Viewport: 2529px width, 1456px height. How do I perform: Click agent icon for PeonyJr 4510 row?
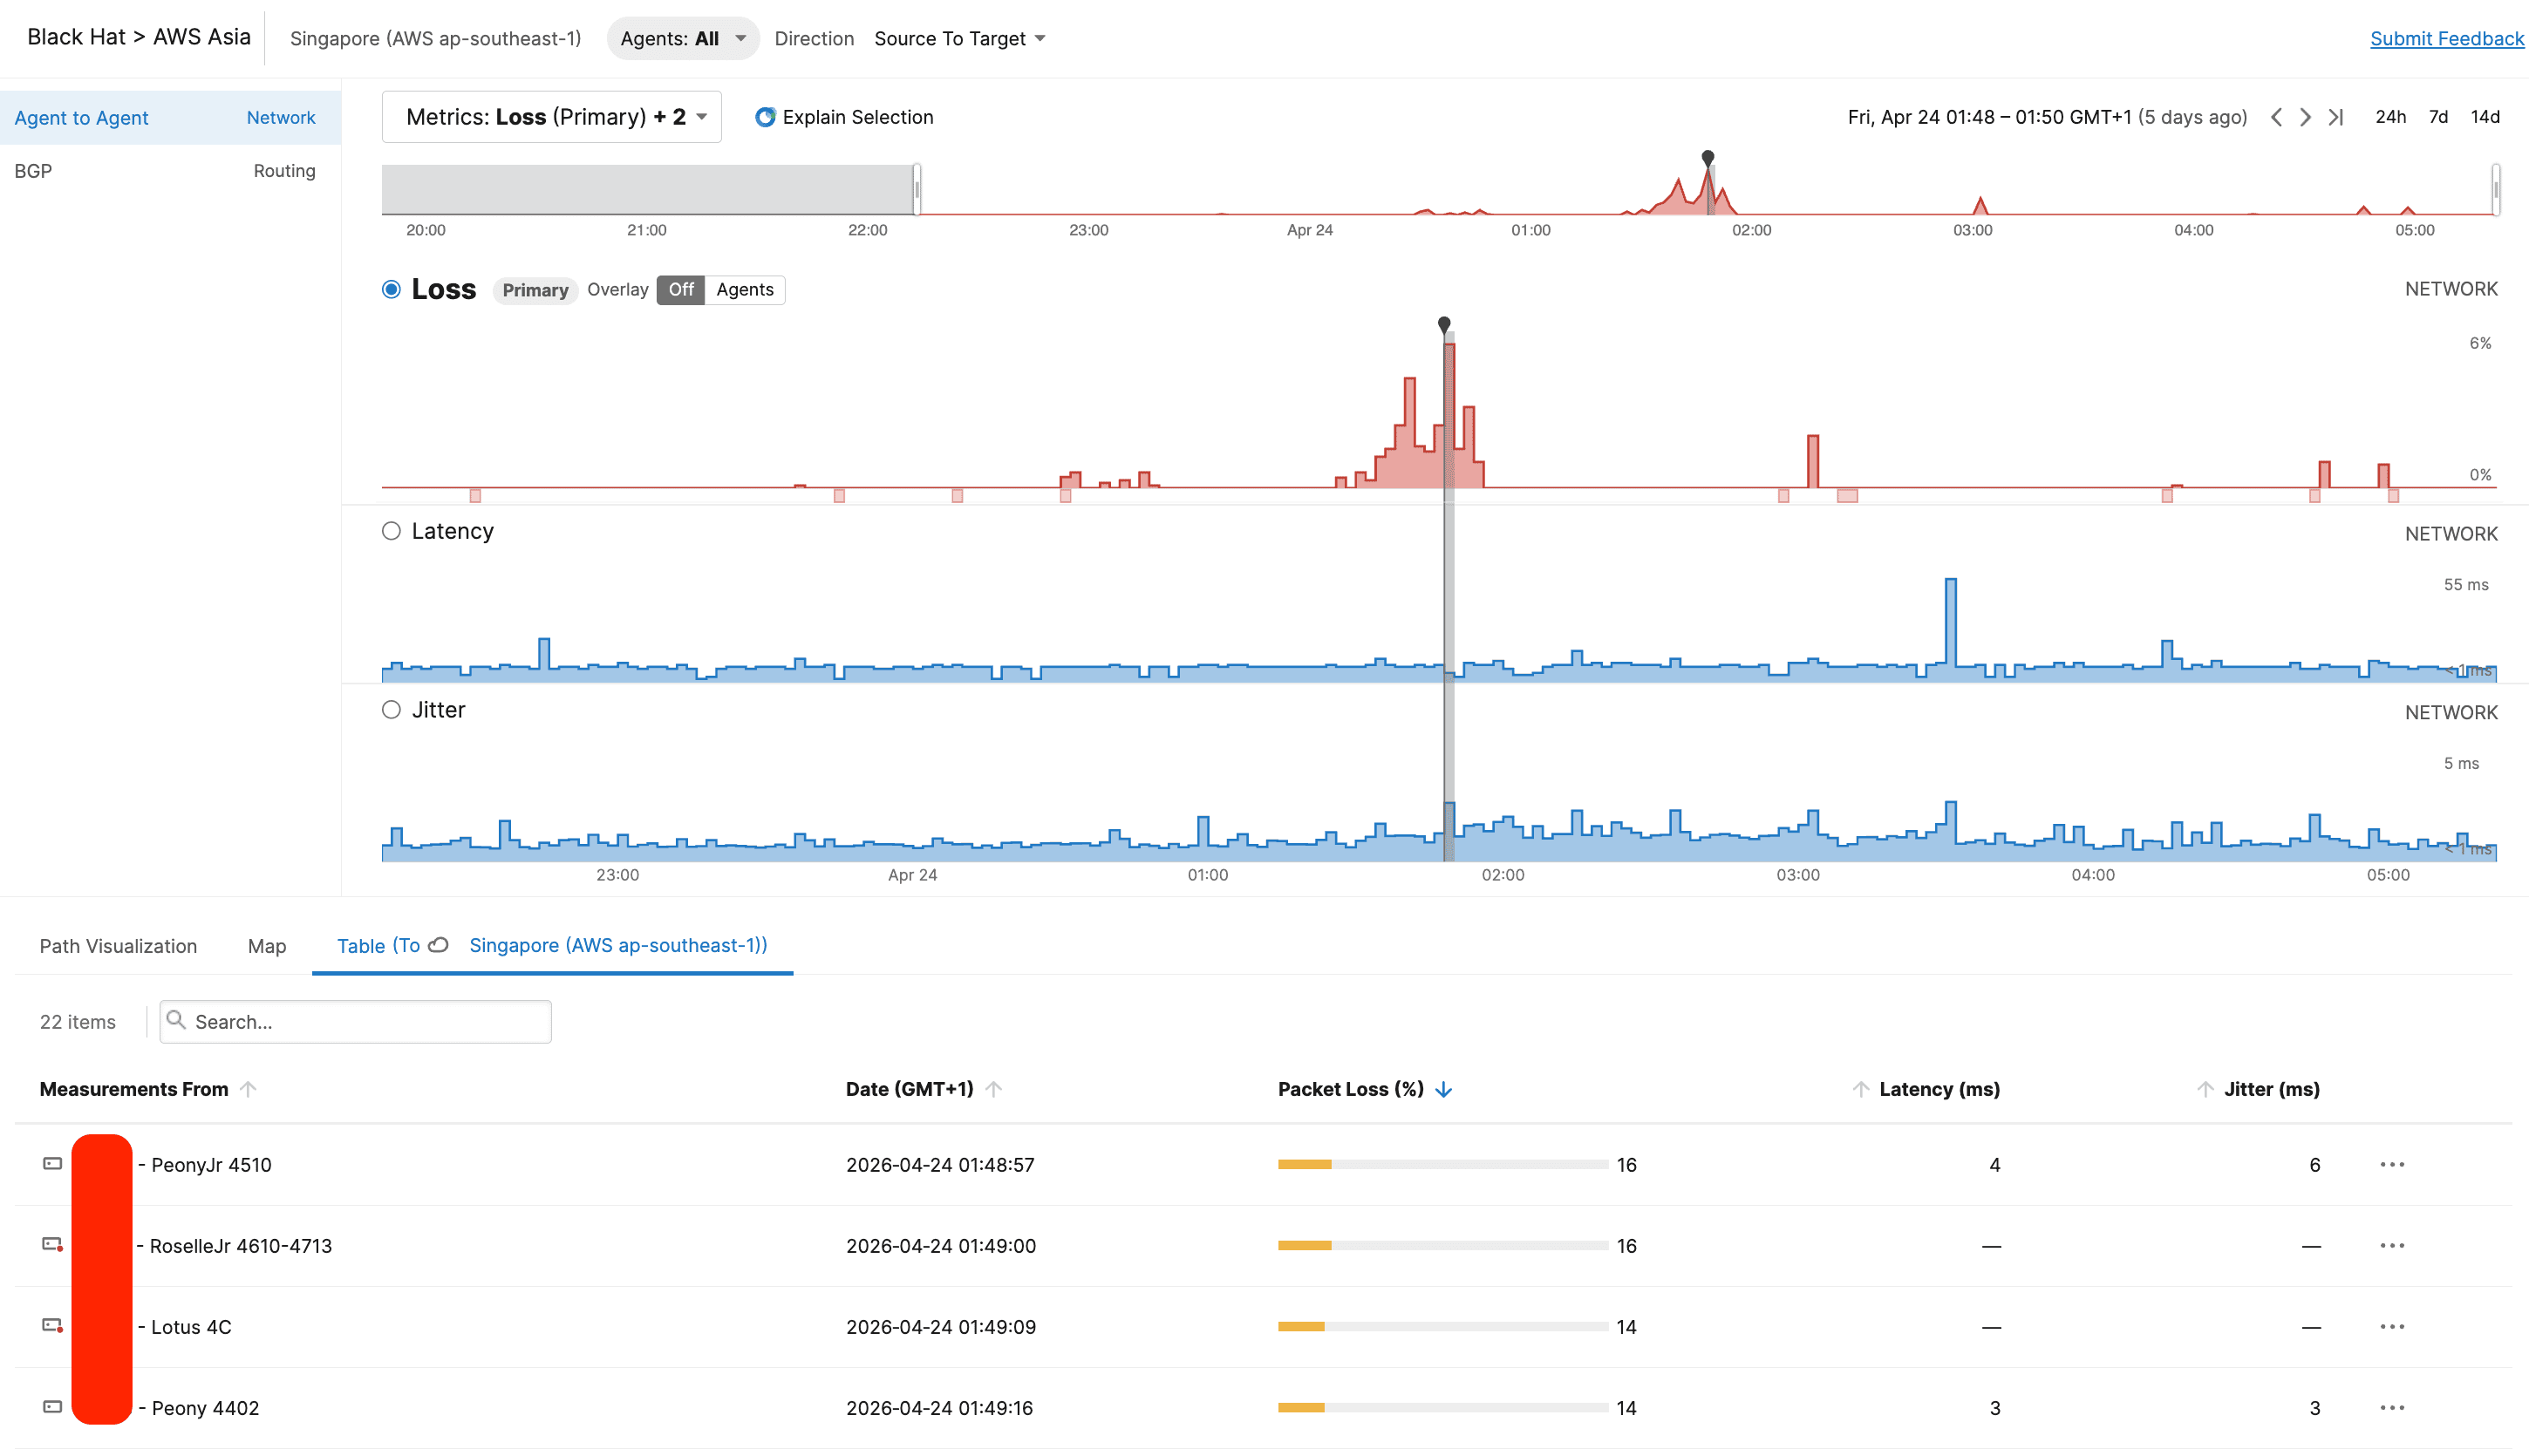pos(52,1164)
